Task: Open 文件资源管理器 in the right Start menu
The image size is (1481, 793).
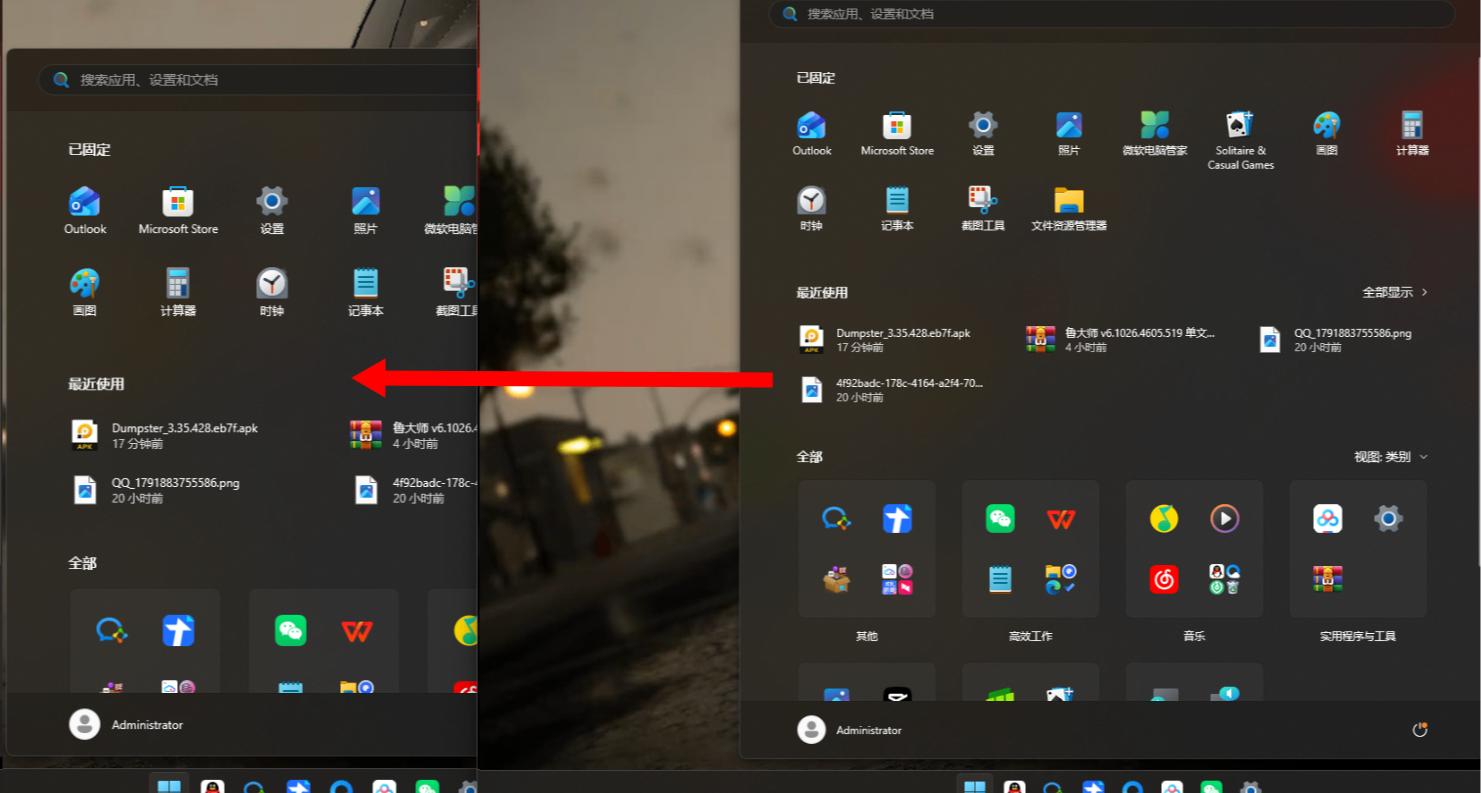Action: tap(1069, 209)
